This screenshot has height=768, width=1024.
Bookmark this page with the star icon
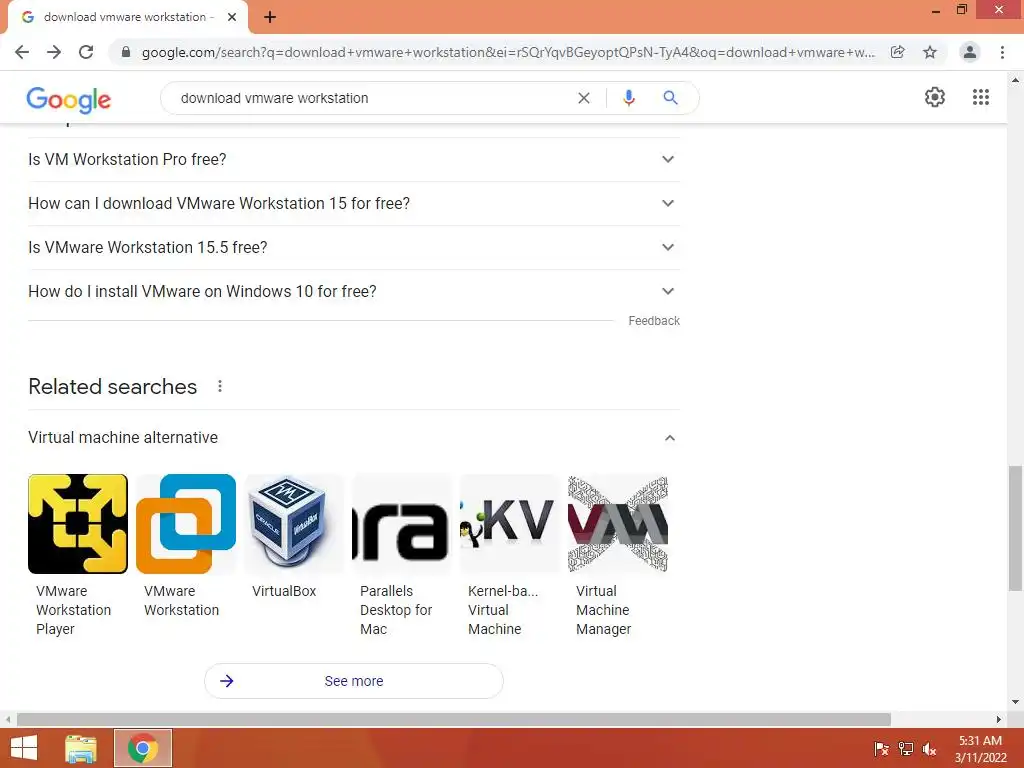tap(930, 52)
